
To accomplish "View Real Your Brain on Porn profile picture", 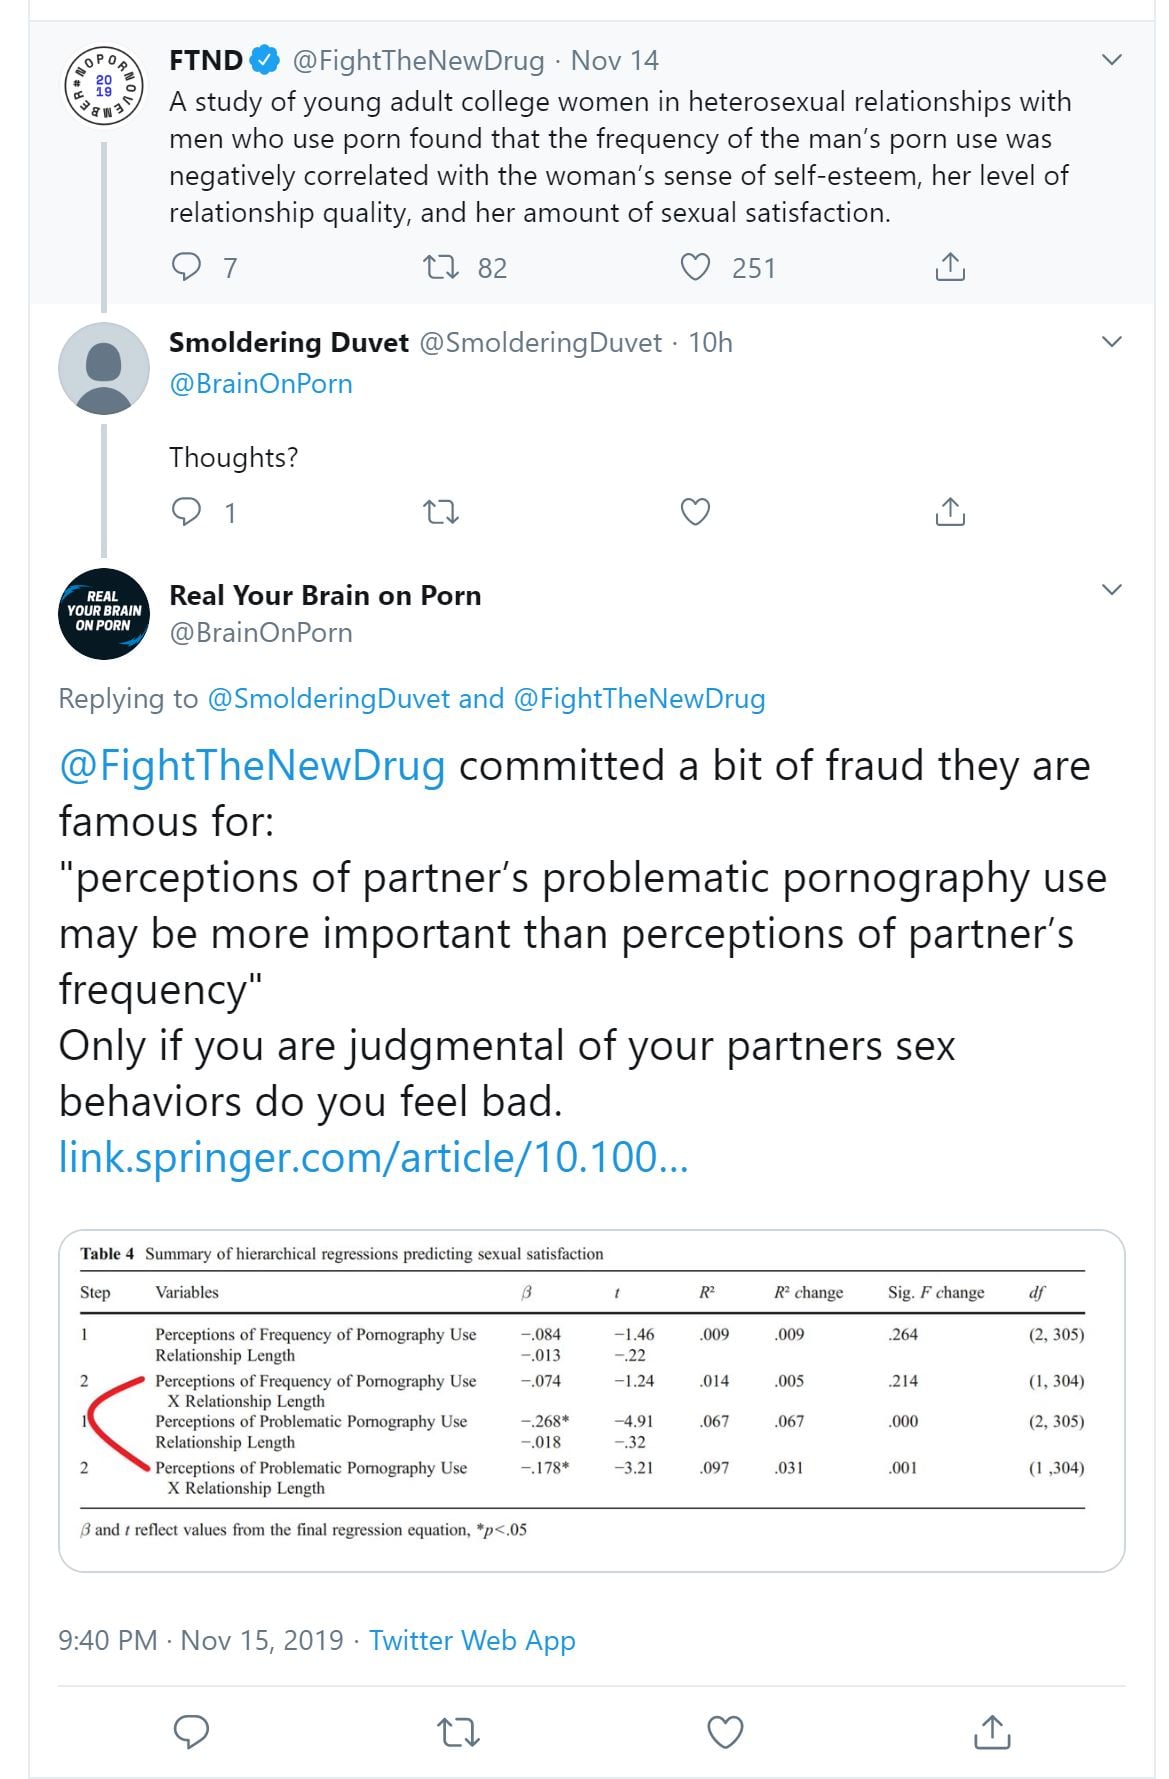I will 104,614.
